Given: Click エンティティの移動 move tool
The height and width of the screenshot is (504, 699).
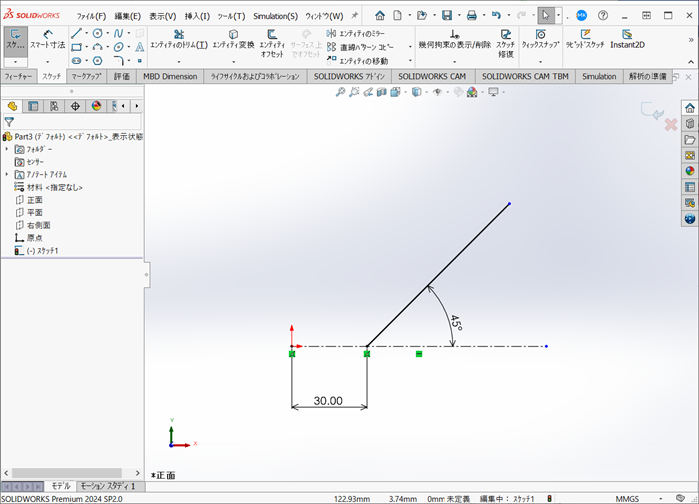Looking at the screenshot, I should 358,61.
